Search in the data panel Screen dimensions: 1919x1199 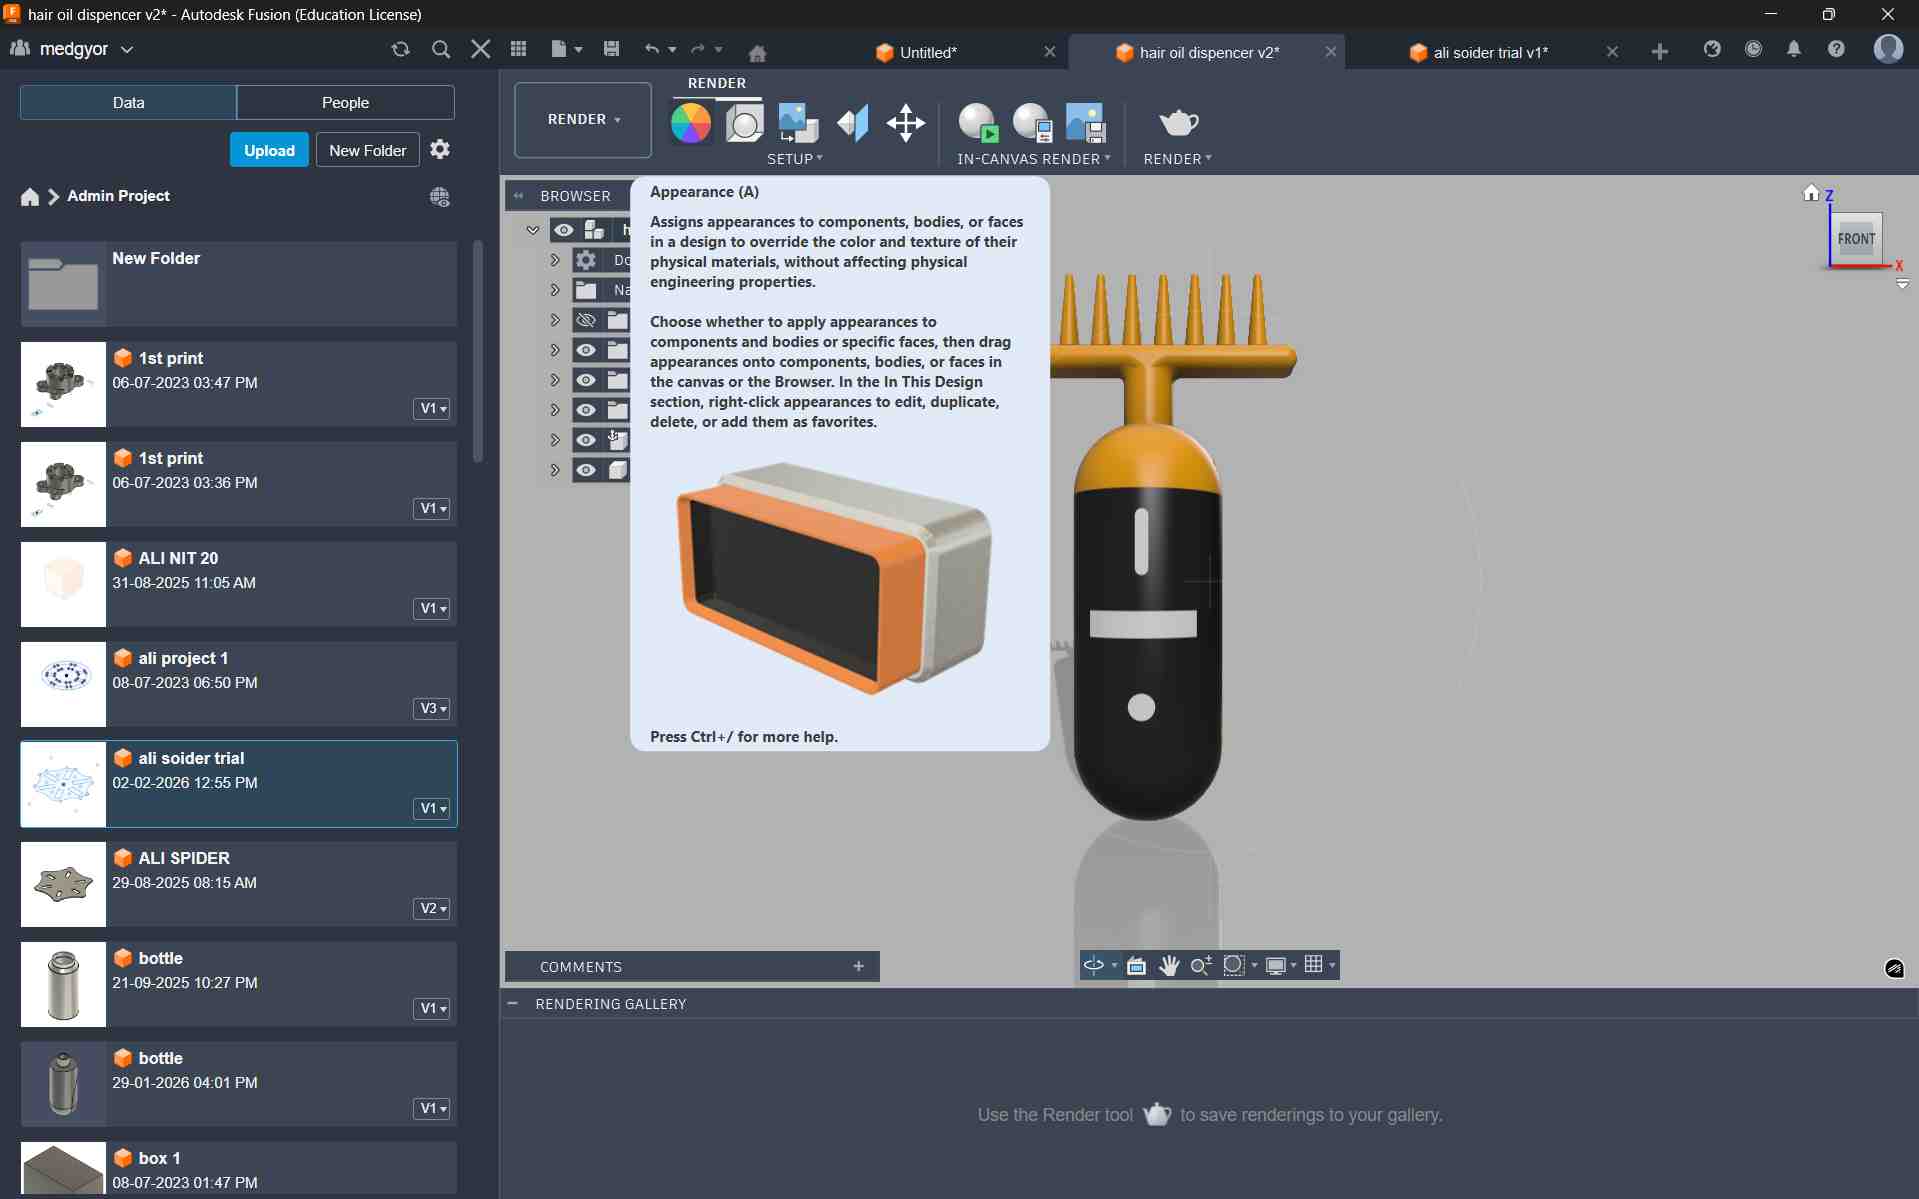(441, 49)
